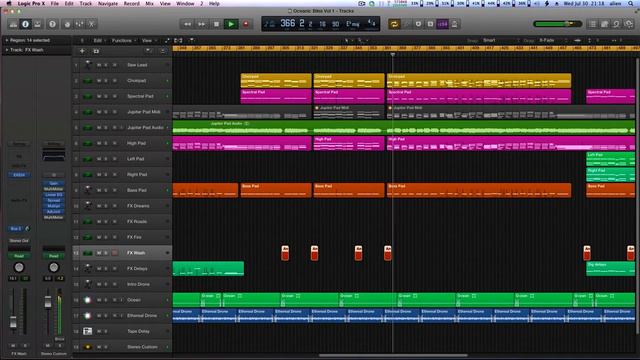Solo the Ocean track
Viewport: 640px width, 360px height.
click(x=106, y=300)
